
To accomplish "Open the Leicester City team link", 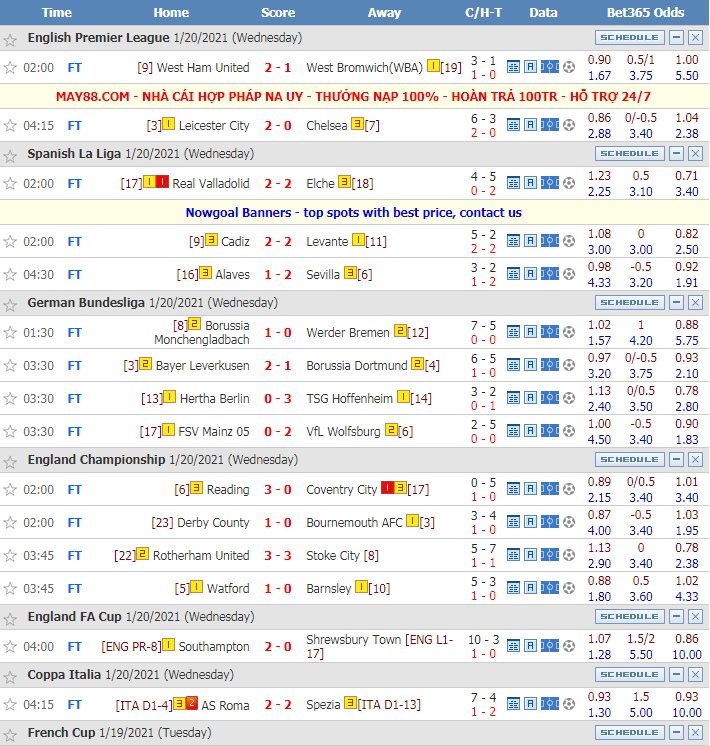I will [x=214, y=126].
